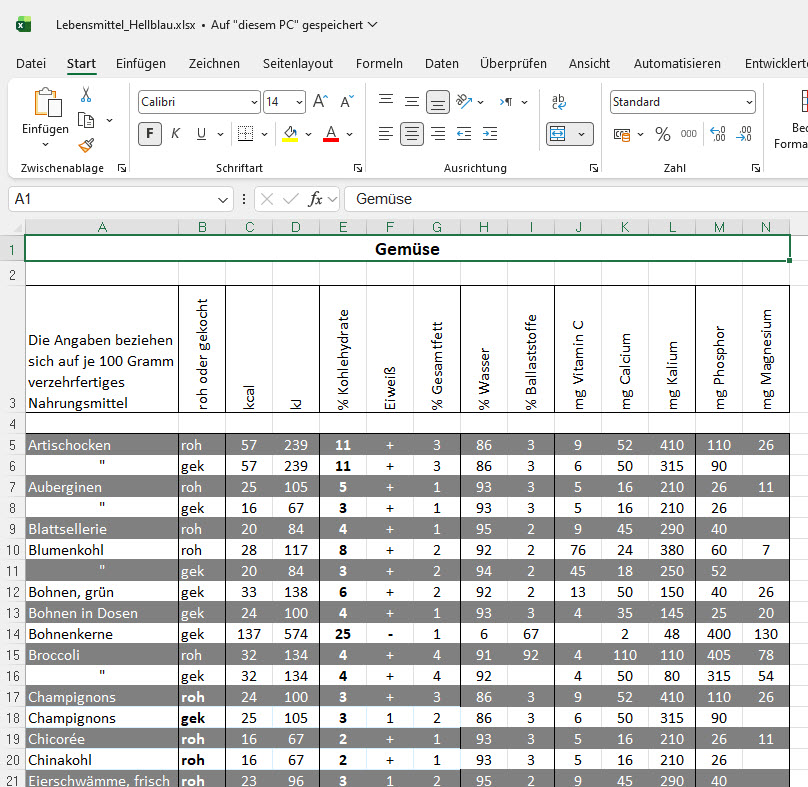808x787 pixels.
Task: Click the Einfügen paste button
Action: pos(46,105)
